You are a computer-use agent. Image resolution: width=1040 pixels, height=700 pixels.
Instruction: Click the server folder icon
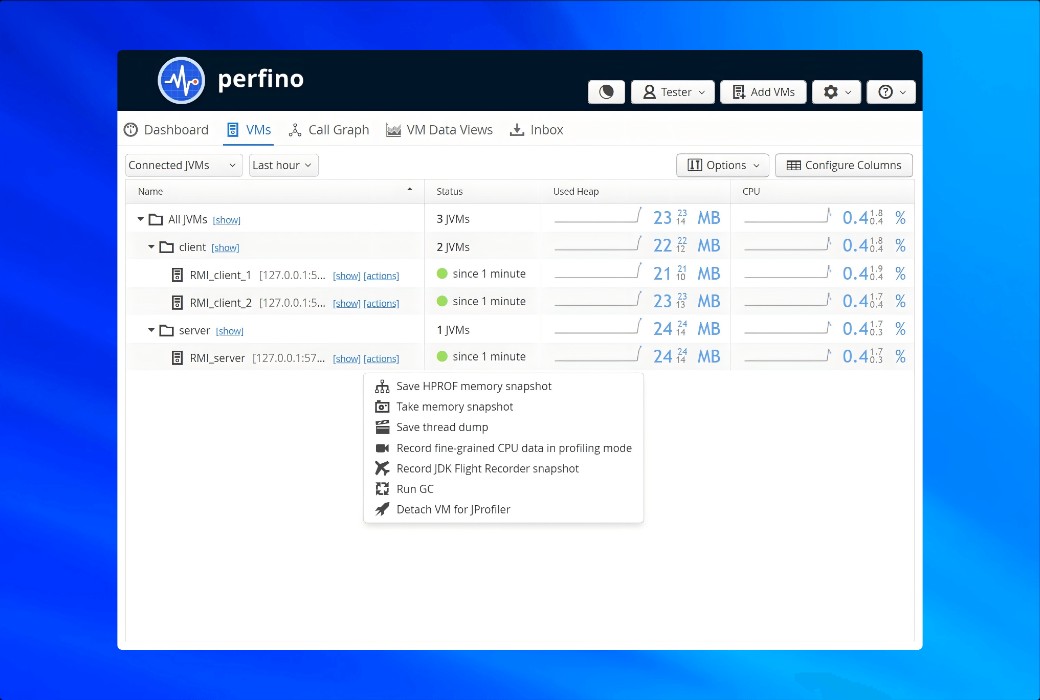(166, 330)
